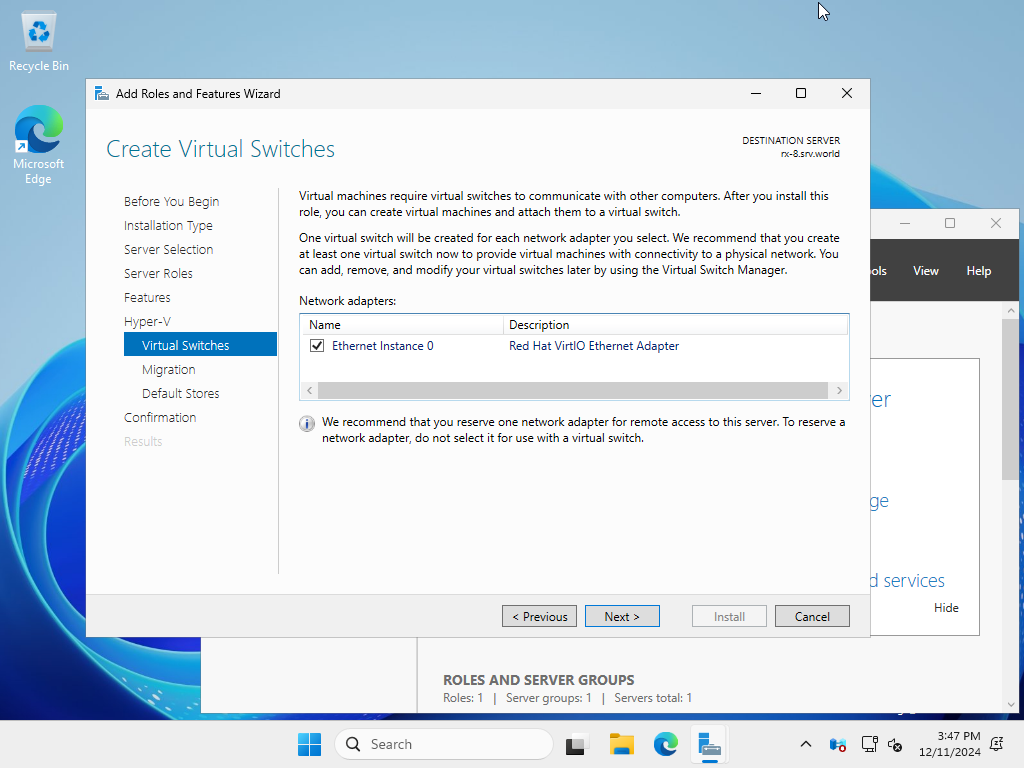The height and width of the screenshot is (768, 1024).
Task: Collapse the roles notification using Hide
Action: click(945, 607)
